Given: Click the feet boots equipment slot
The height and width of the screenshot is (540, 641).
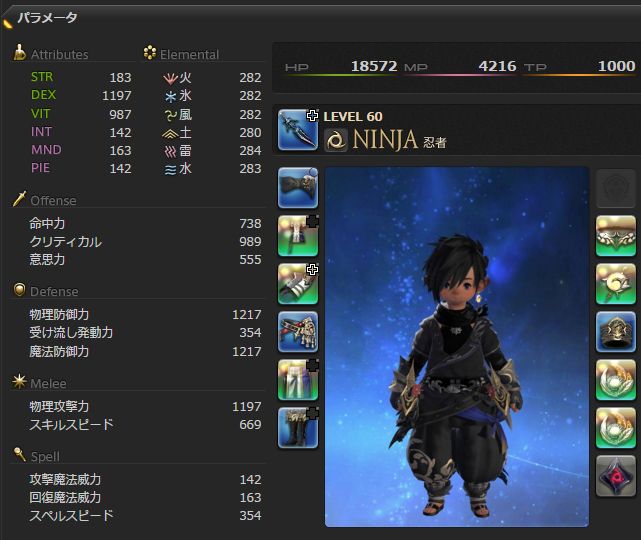Looking at the screenshot, I should [x=298, y=428].
